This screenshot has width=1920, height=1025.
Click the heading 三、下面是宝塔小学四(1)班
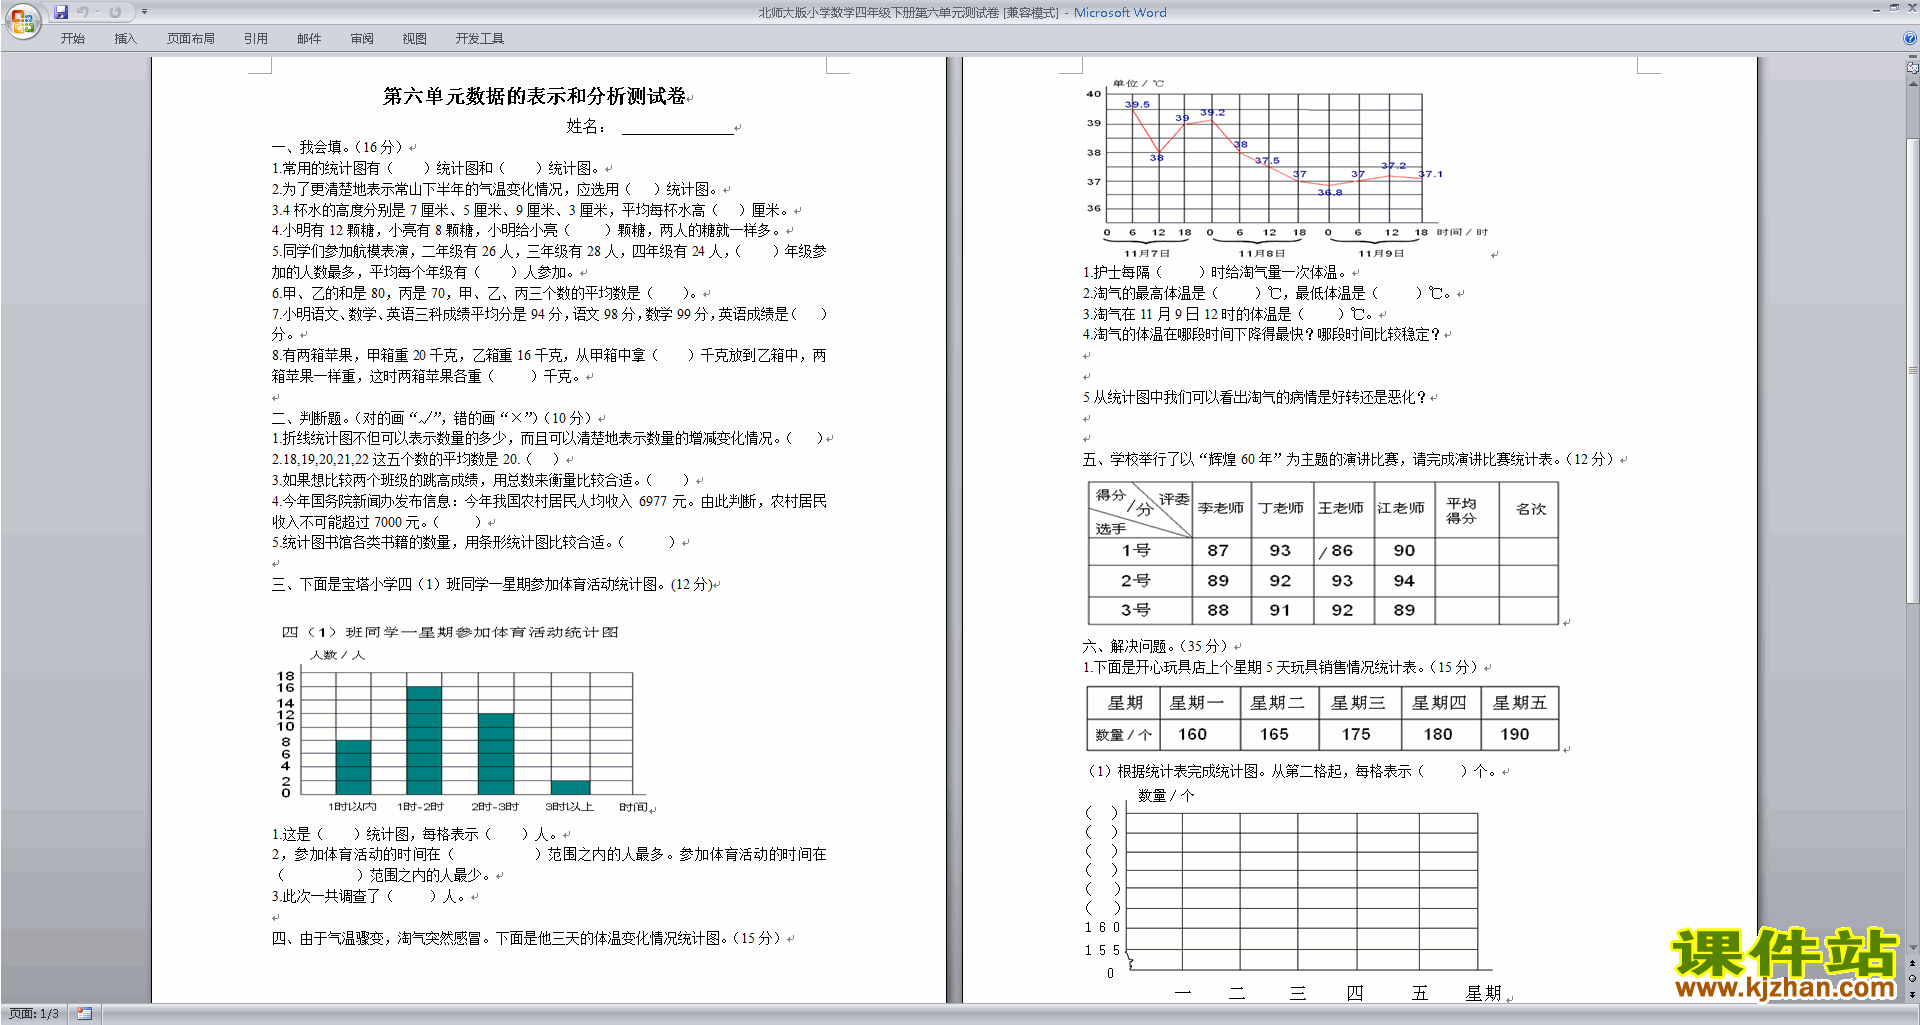click(x=493, y=584)
